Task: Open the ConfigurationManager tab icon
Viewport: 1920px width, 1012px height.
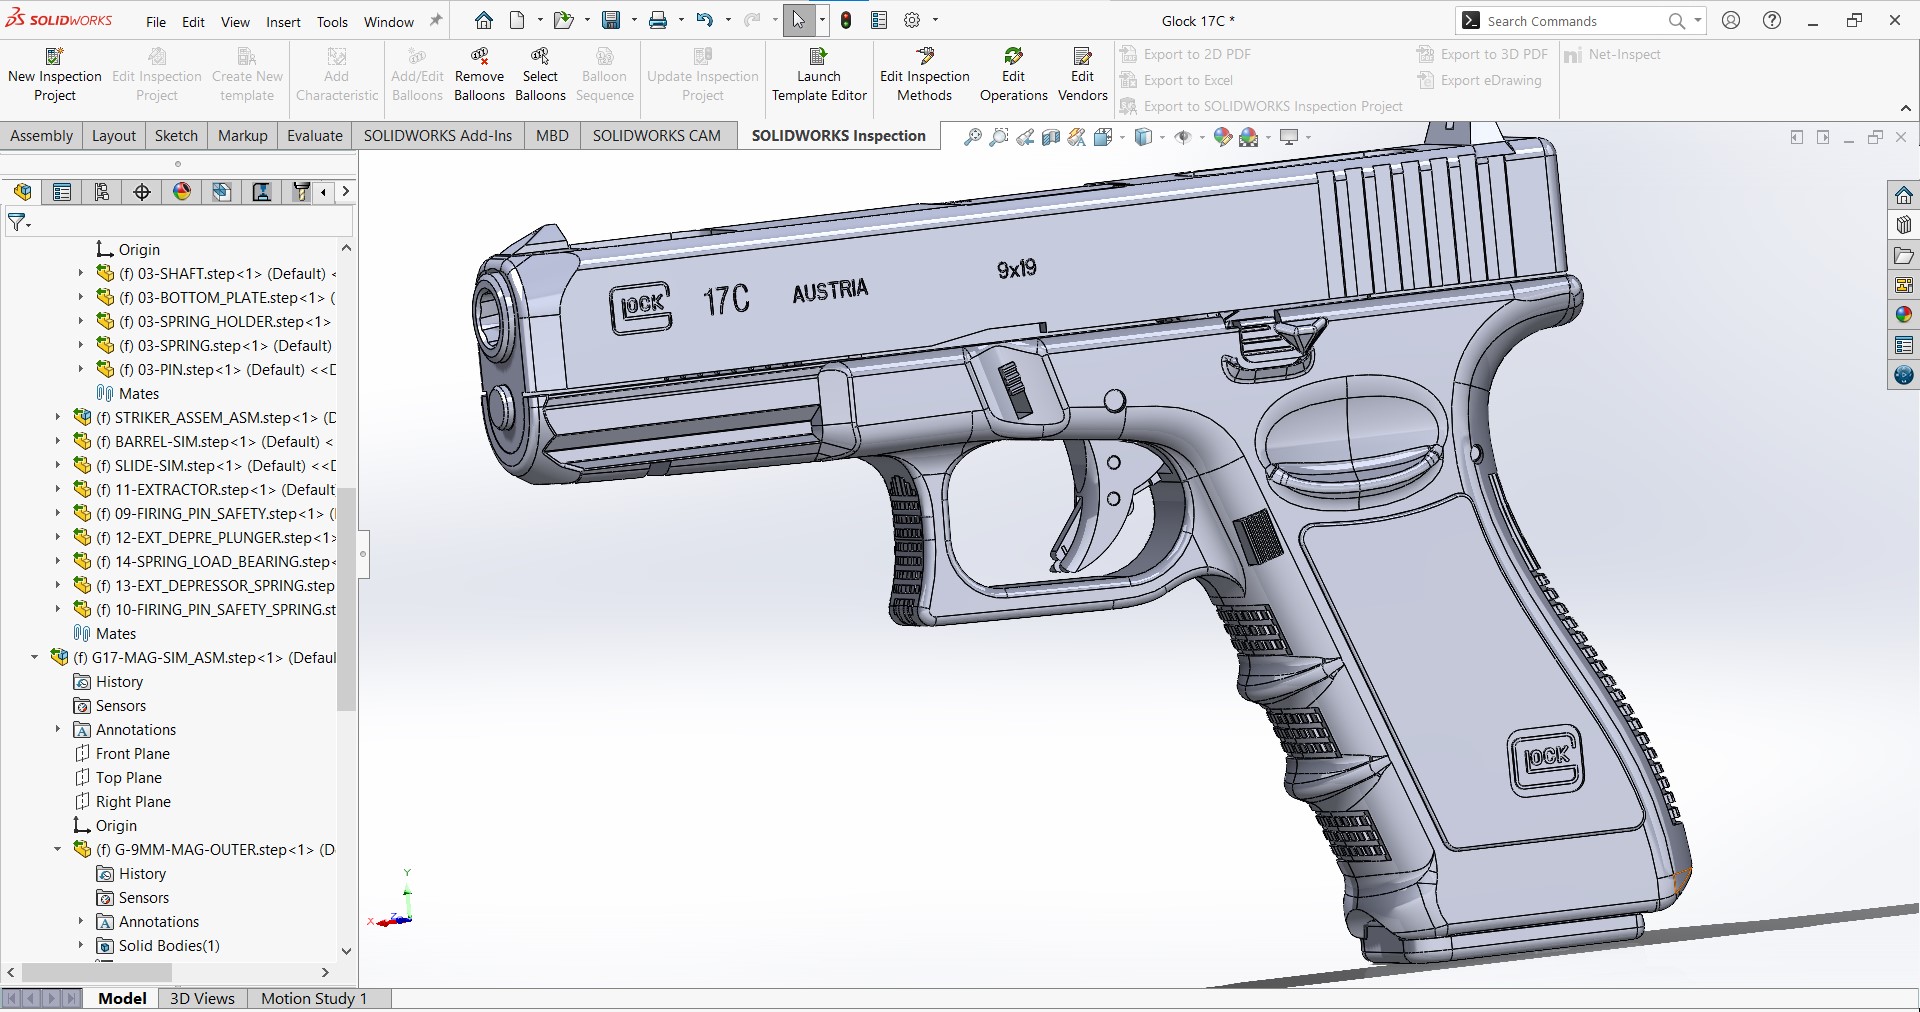Action: (102, 192)
